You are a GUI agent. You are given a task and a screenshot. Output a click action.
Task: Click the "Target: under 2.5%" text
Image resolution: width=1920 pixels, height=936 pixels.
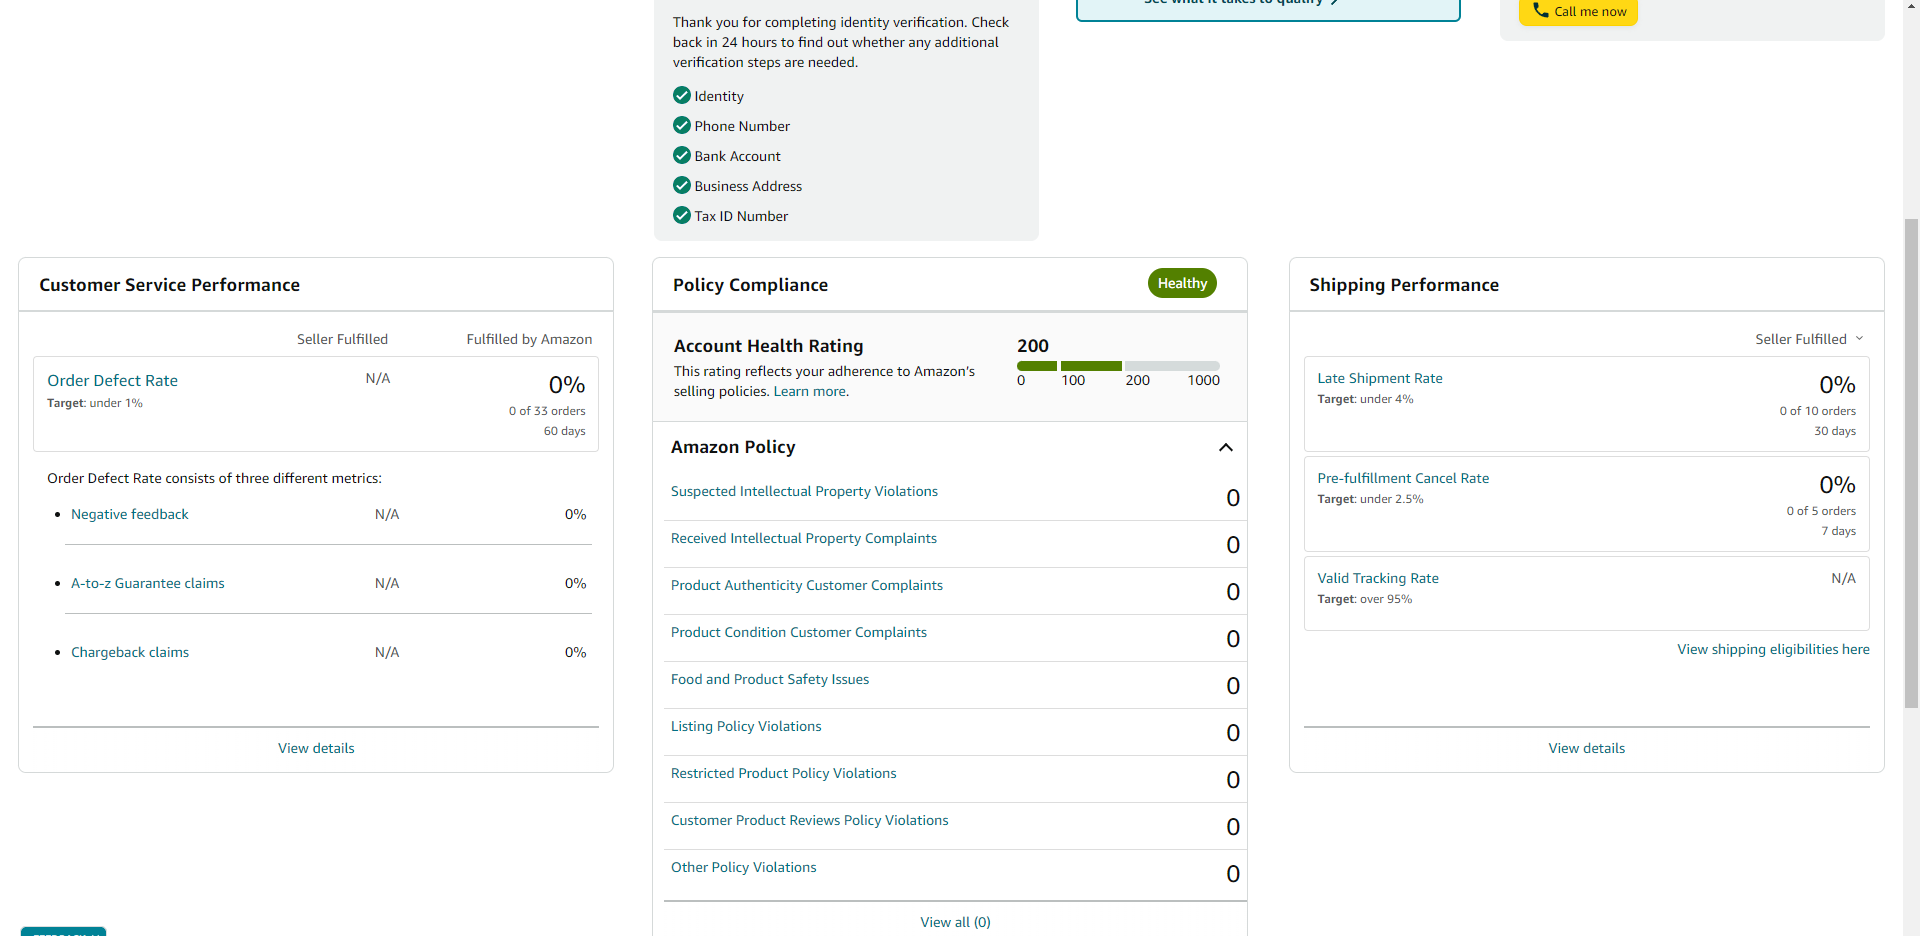tap(1370, 499)
